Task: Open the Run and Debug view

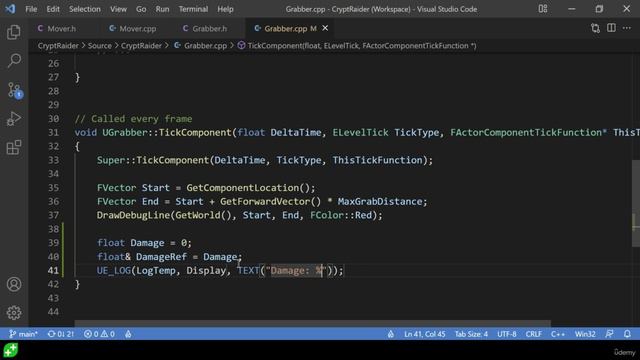Action: click(14, 119)
